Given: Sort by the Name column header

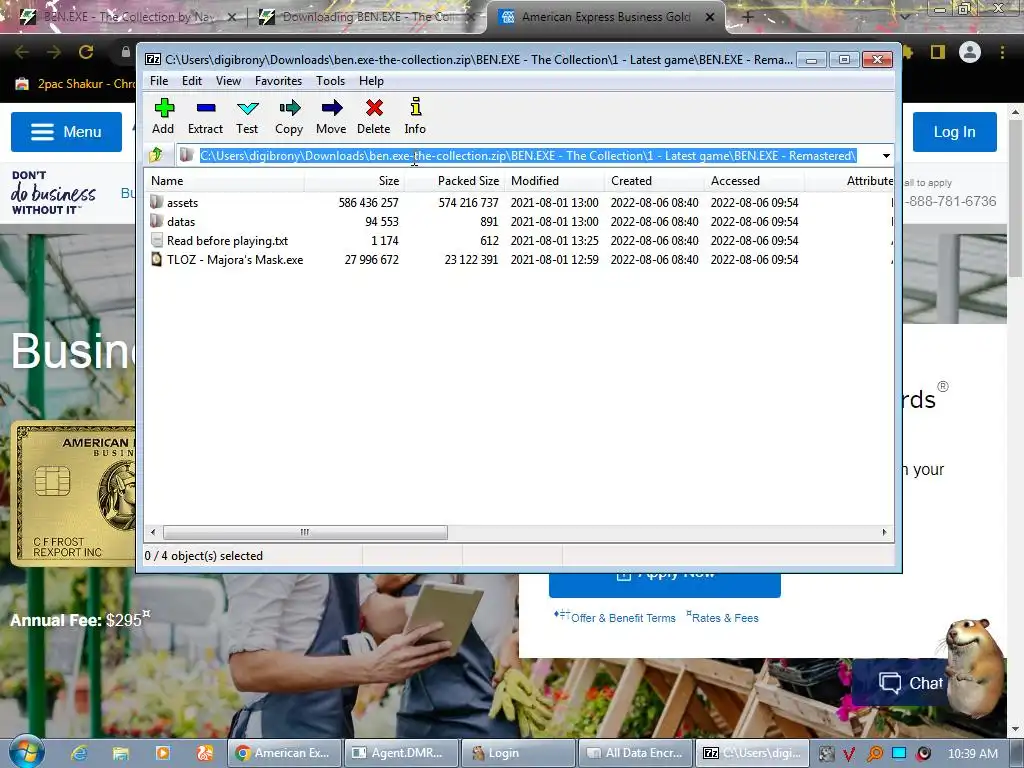Looking at the screenshot, I should [224, 181].
